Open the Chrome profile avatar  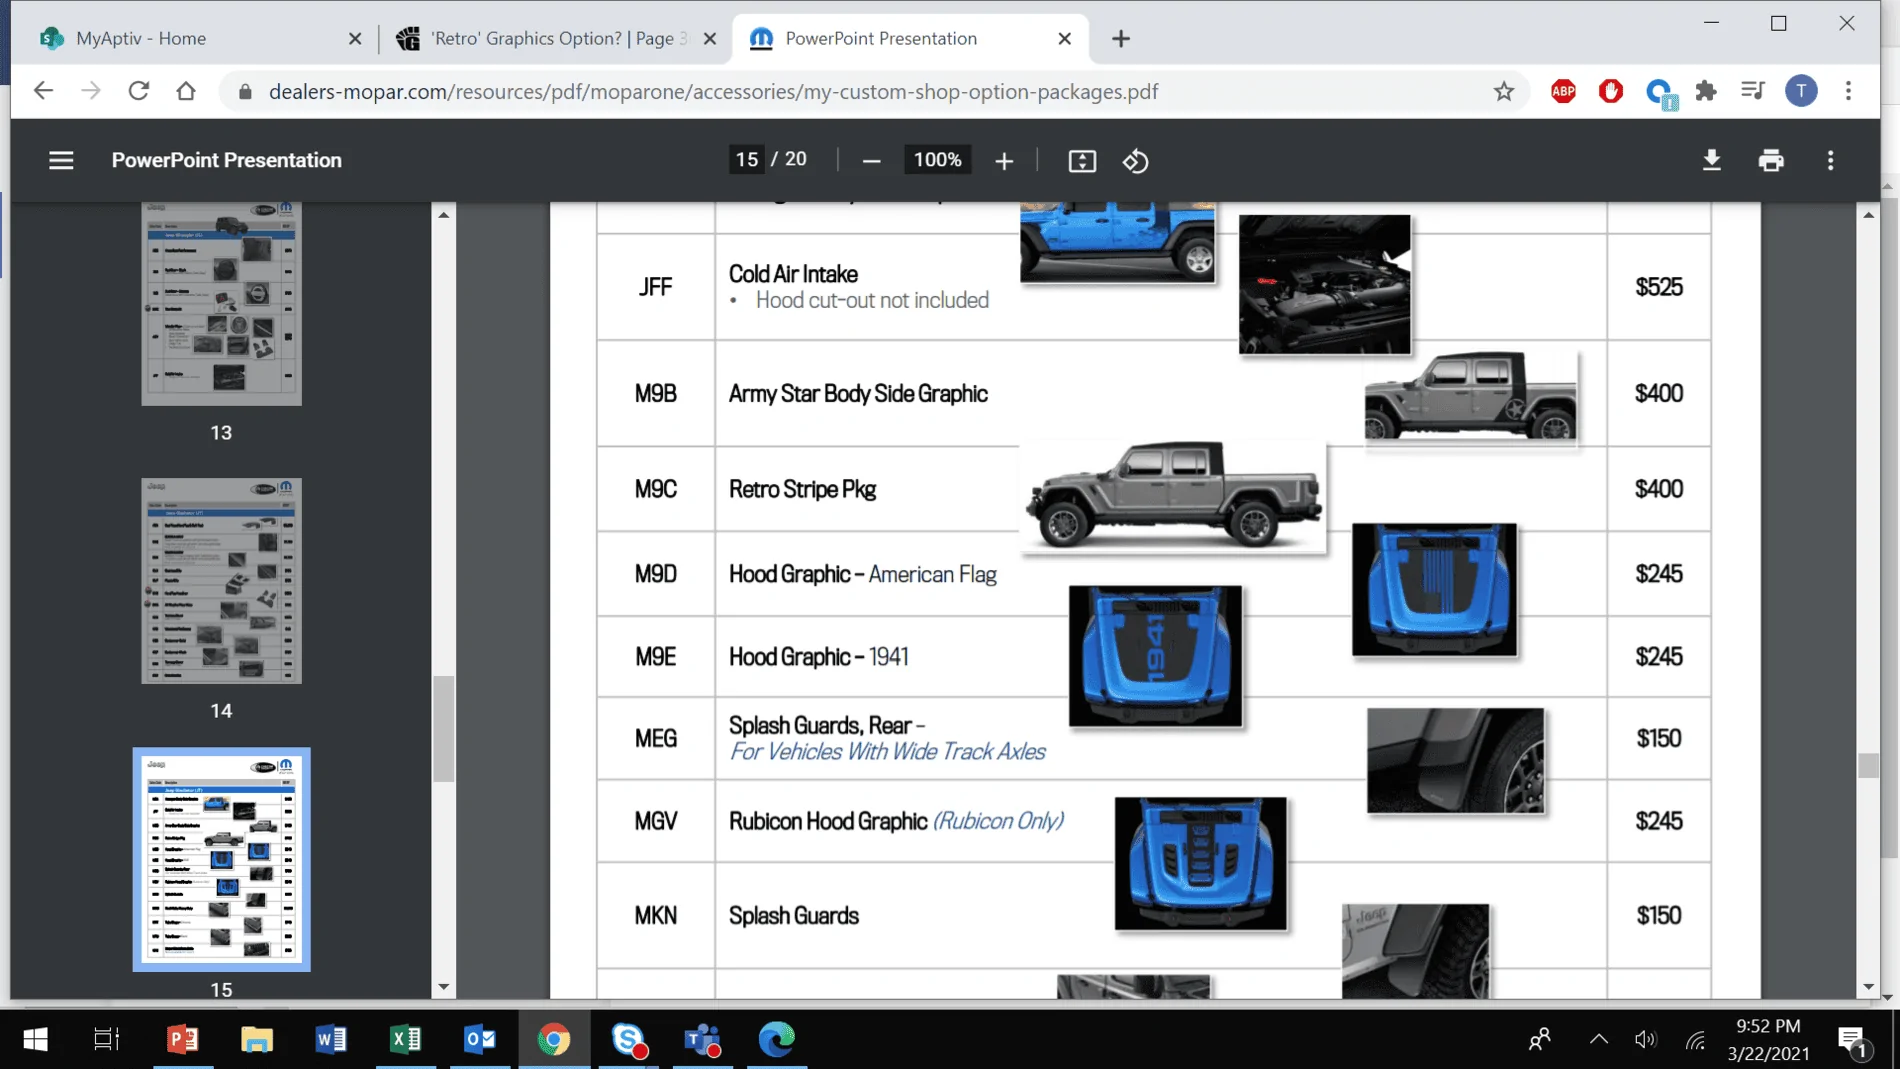pyautogui.click(x=1801, y=91)
